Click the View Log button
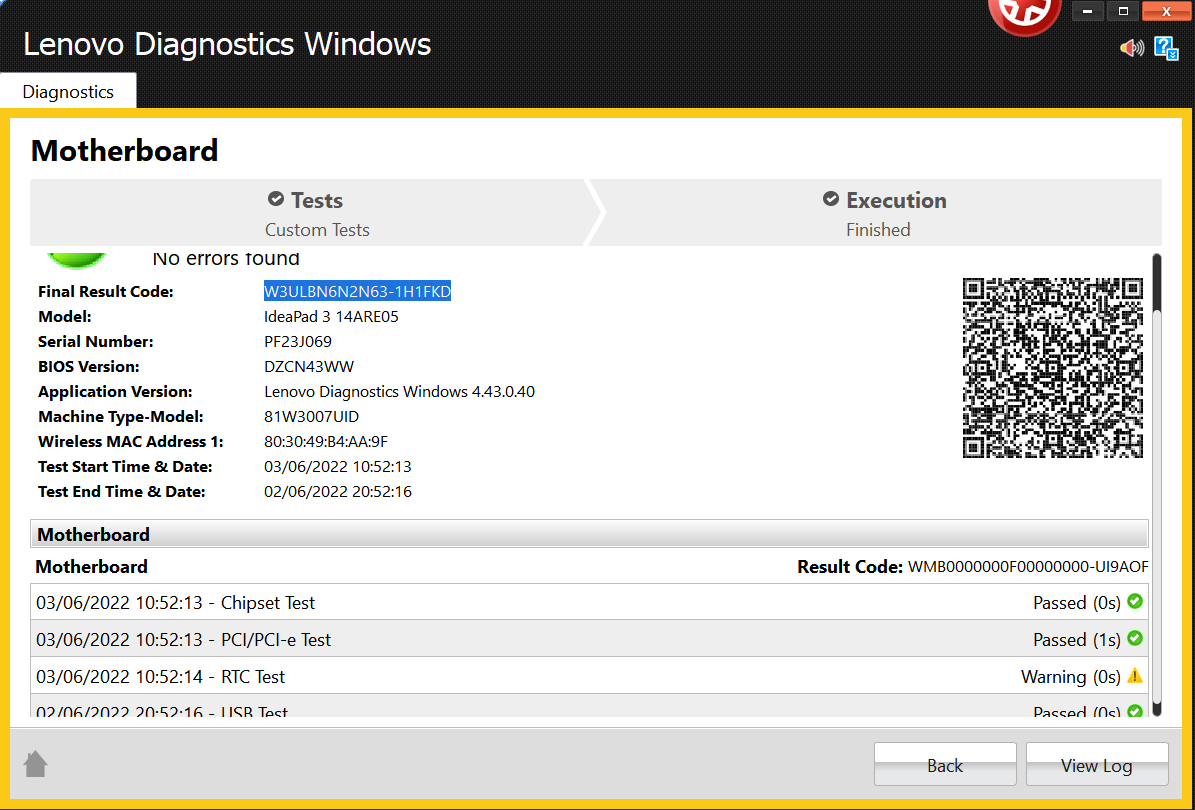Viewport: 1195px width, 810px height. [x=1097, y=764]
